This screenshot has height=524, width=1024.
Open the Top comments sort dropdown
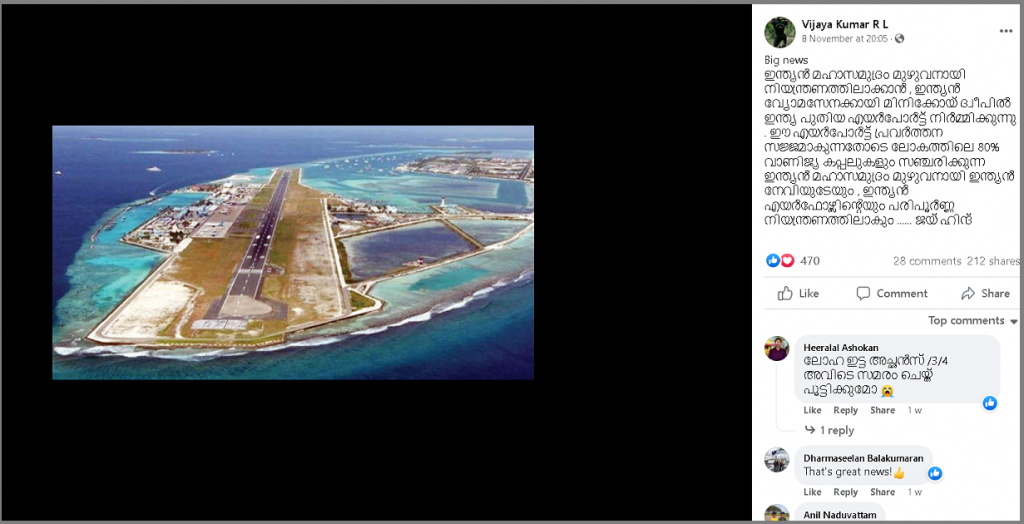(972, 321)
